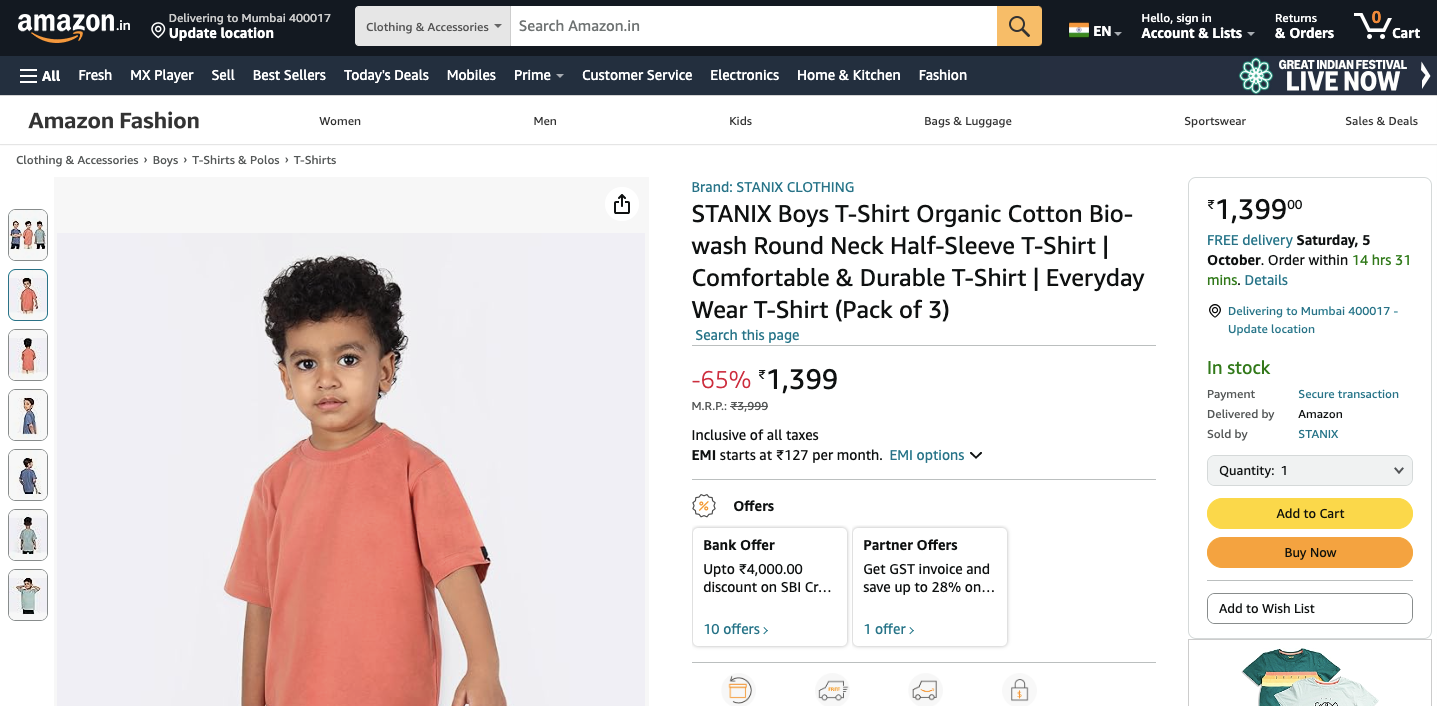The width and height of the screenshot is (1437, 706).
Task: Click the location pin Update location
Action: 240,26
